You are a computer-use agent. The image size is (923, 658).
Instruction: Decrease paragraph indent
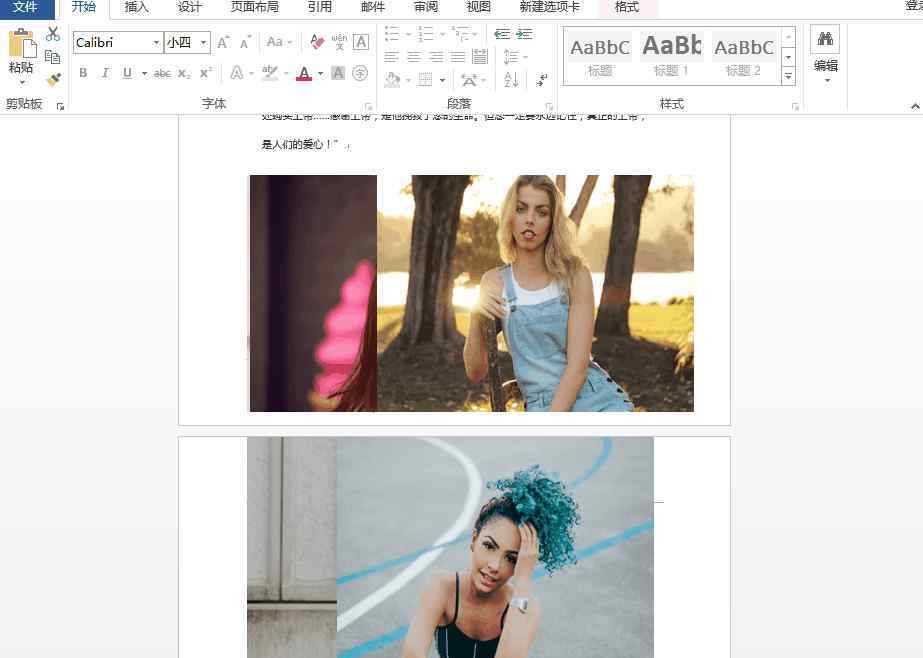click(x=502, y=34)
